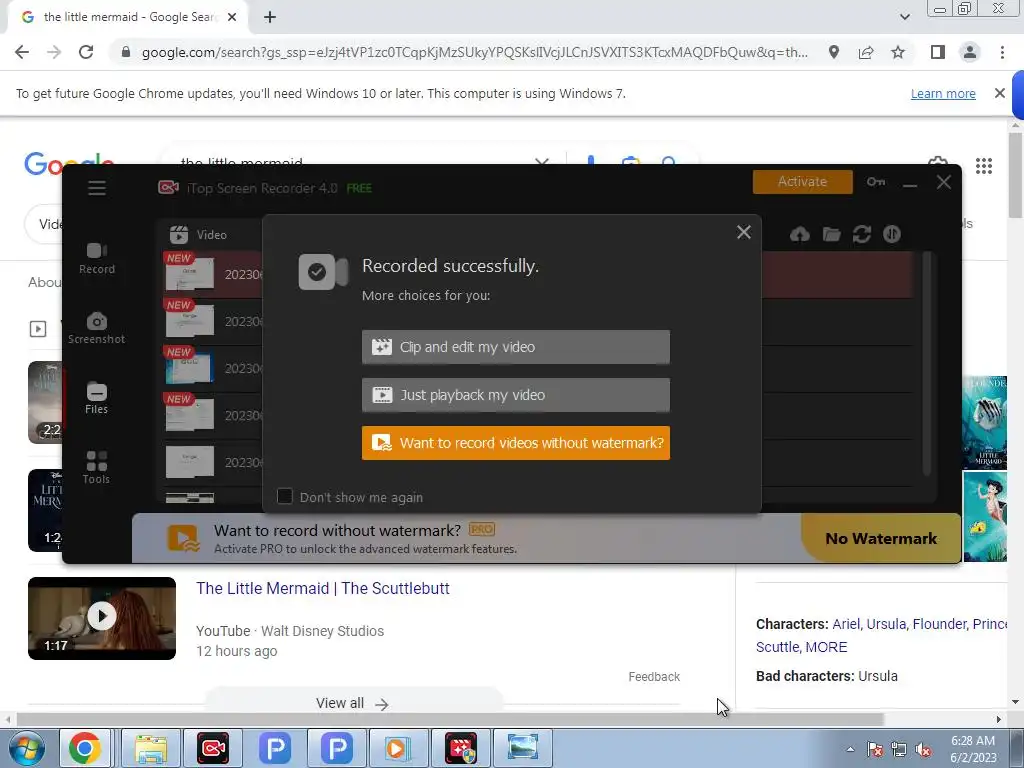This screenshot has width=1024, height=768.
Task: Click the license key icon next to Activate
Action: 876,182
